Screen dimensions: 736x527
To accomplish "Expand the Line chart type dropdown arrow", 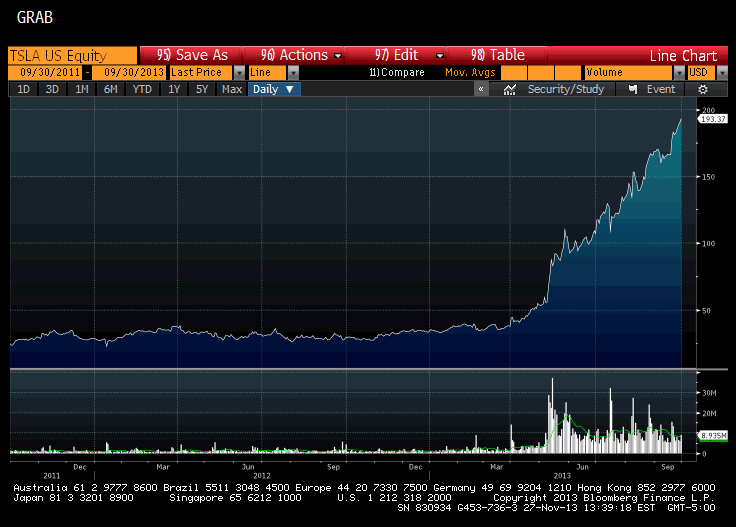I will 293,73.
